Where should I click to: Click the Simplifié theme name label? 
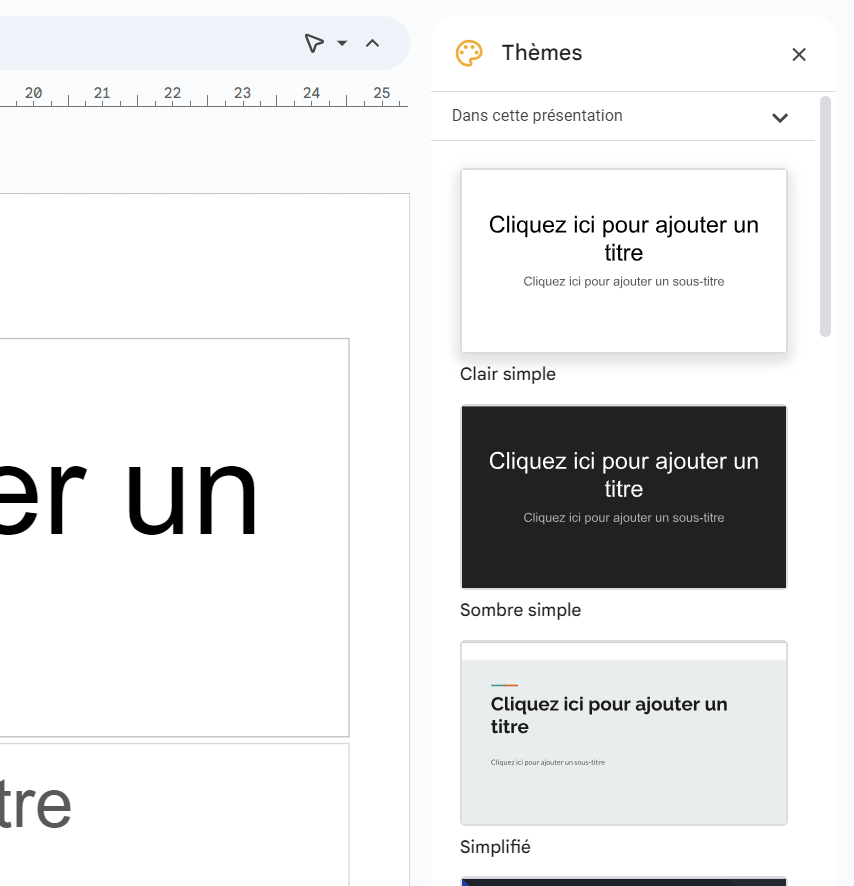(x=495, y=847)
